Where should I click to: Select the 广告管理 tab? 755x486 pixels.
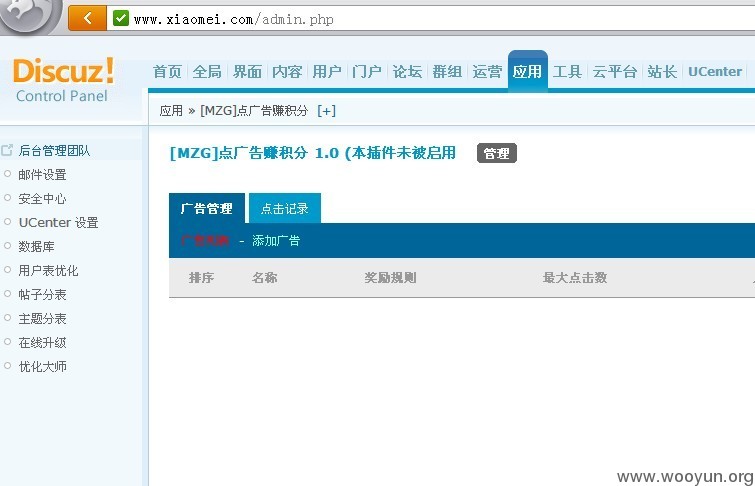point(207,208)
